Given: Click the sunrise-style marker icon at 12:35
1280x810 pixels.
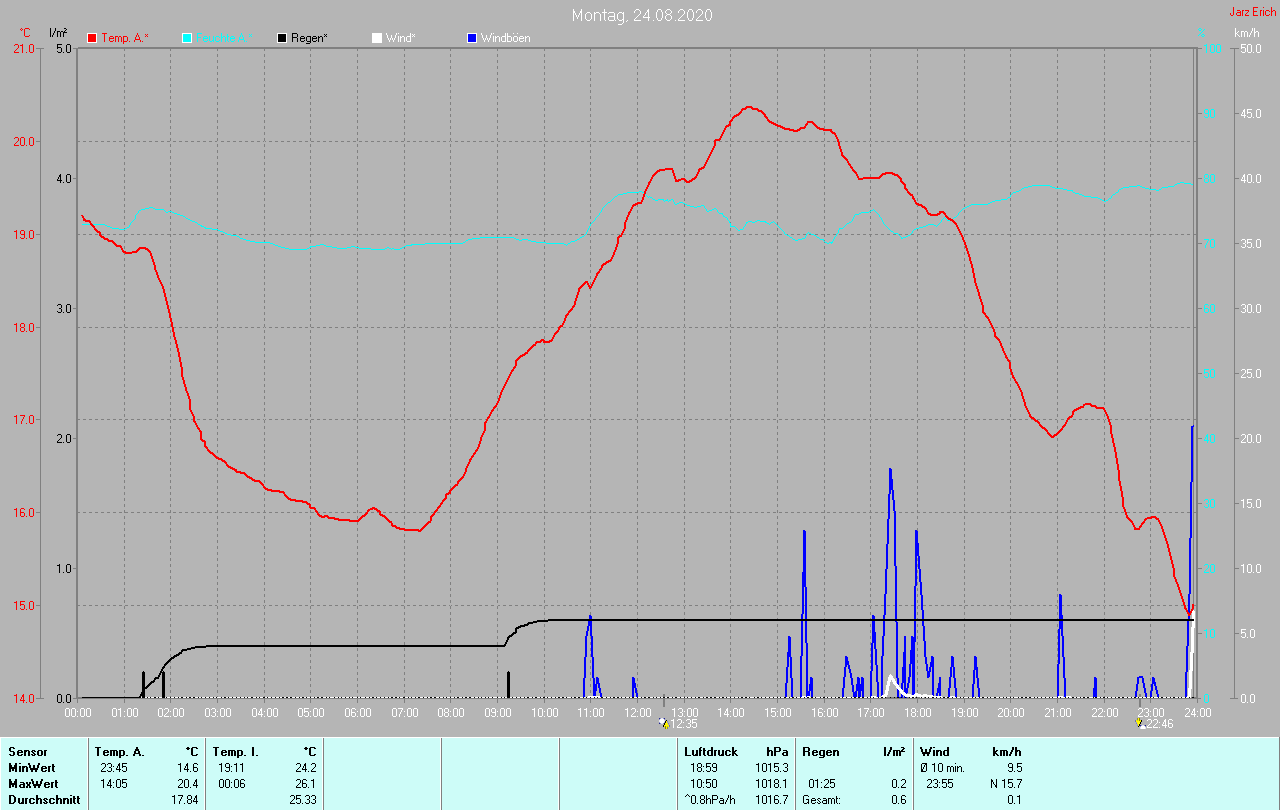Looking at the screenshot, I should click(x=663, y=722).
